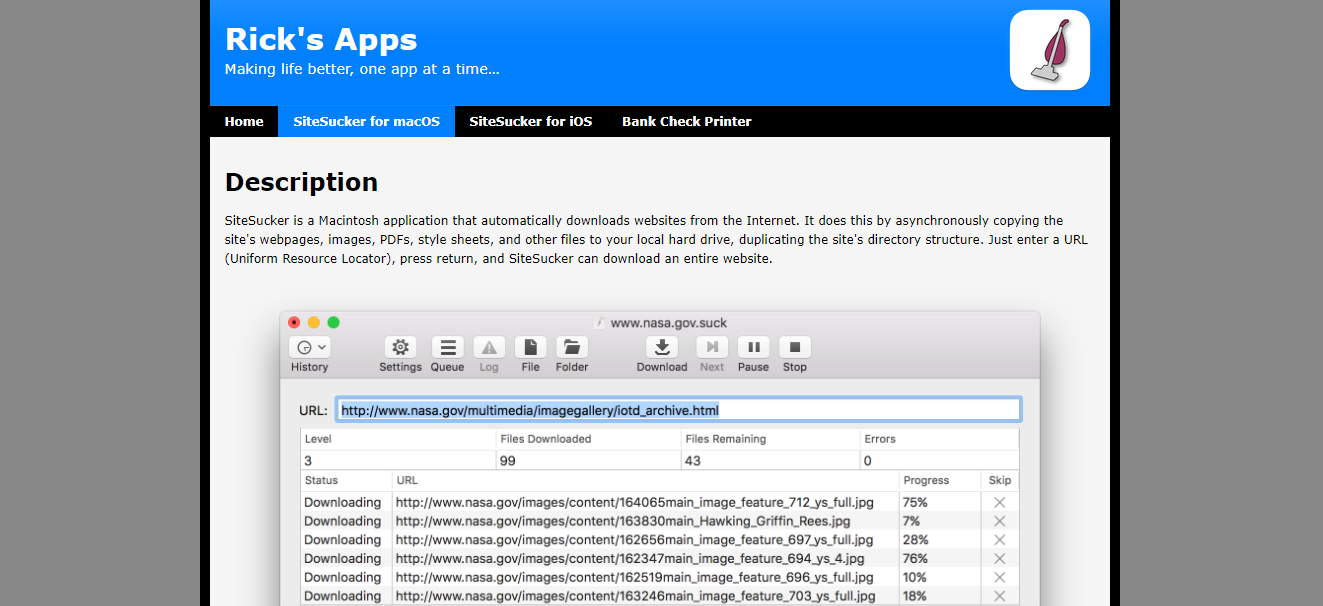Open the Settings gear icon

pyautogui.click(x=400, y=347)
